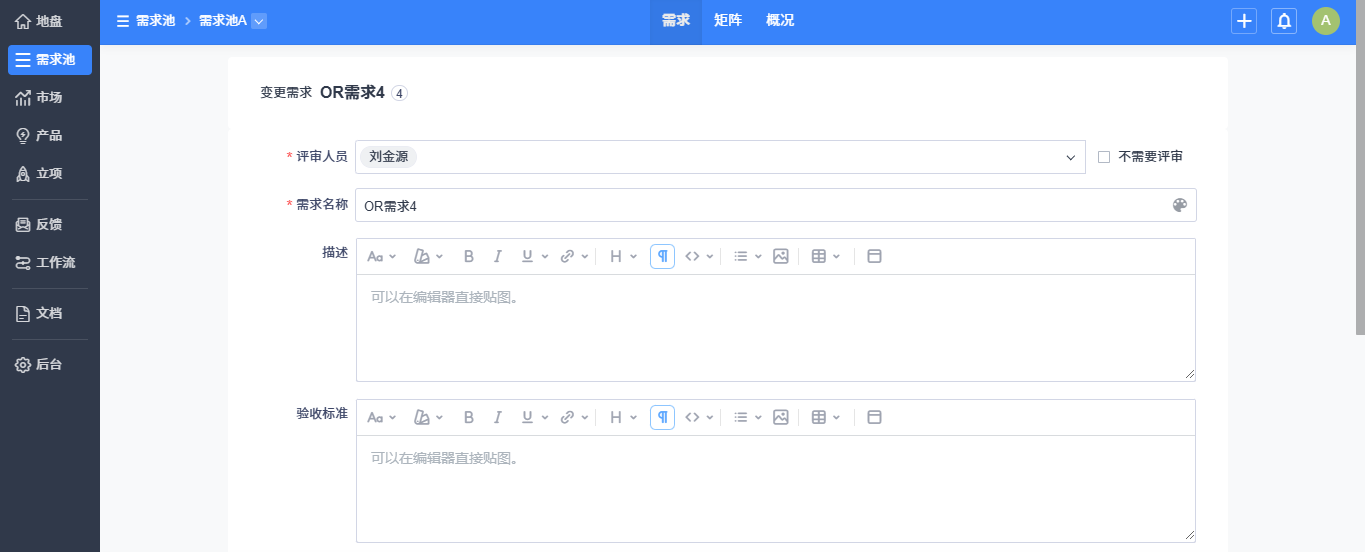
Task: Expand the 需求池A switcher dropdown
Action: click(259, 21)
